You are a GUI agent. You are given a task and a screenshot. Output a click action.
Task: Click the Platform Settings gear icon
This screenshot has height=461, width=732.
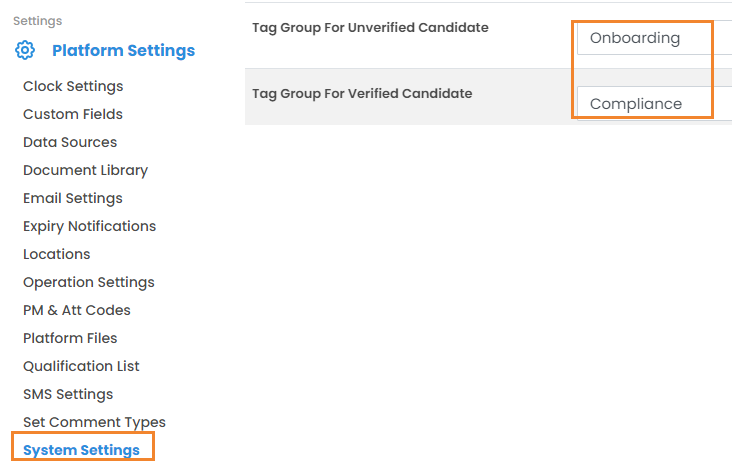25,51
